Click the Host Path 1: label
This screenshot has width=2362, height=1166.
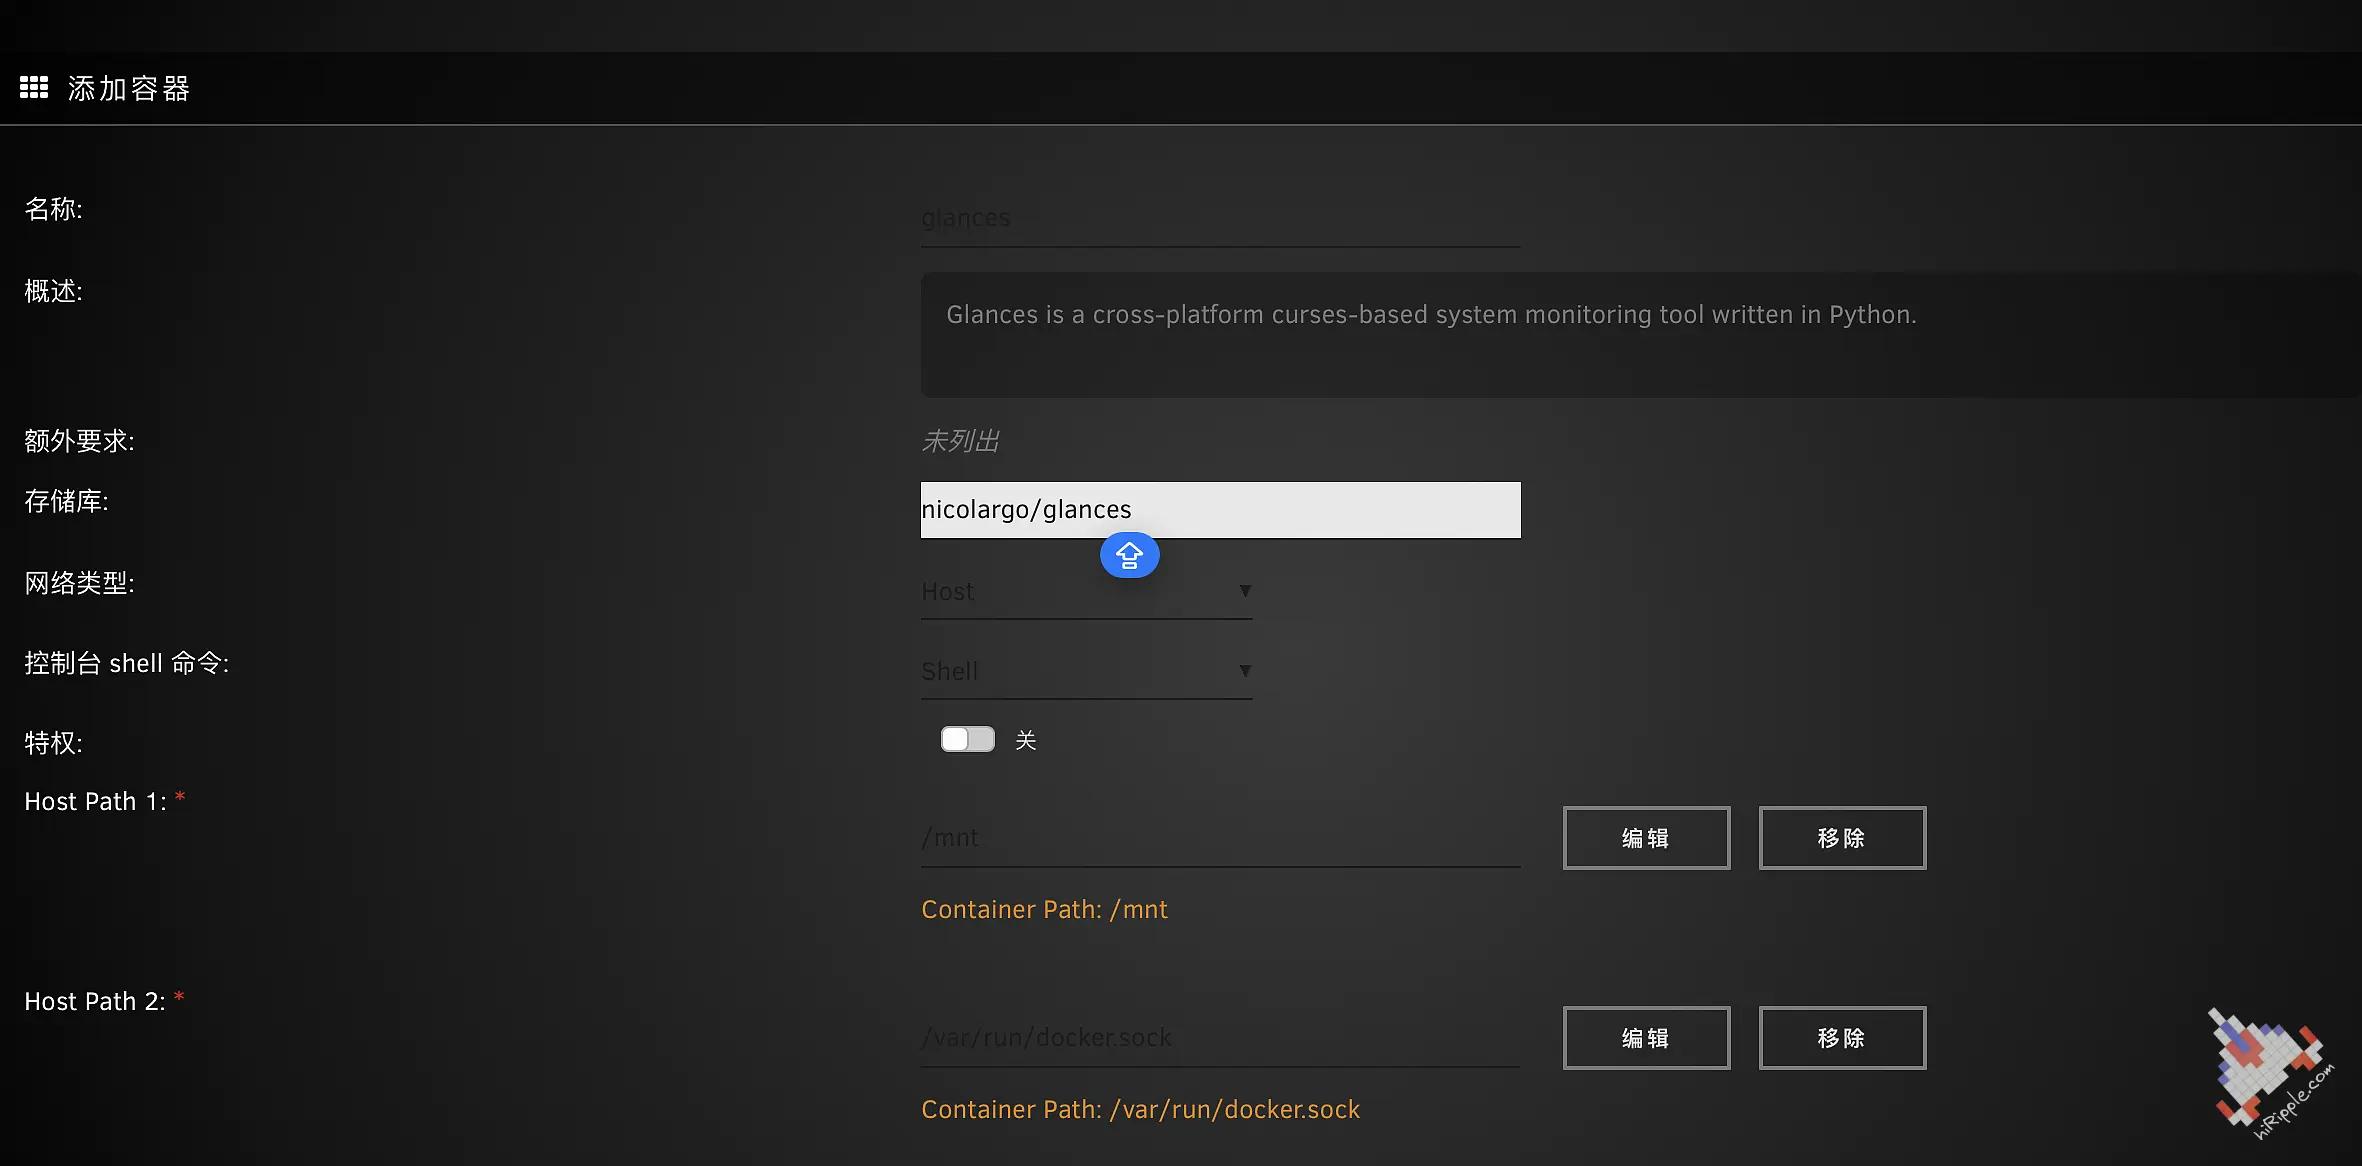click(x=95, y=801)
